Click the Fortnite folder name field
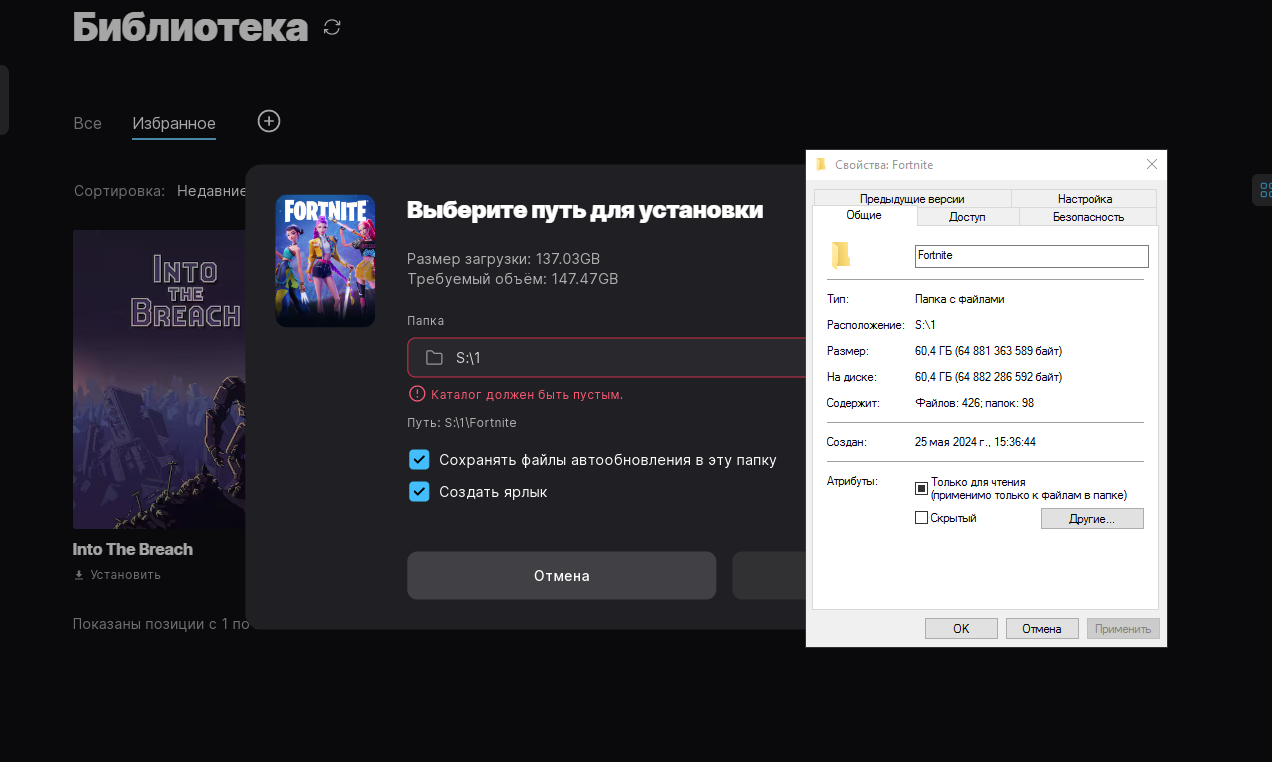Viewport: 1272px width, 762px height. (1032, 256)
